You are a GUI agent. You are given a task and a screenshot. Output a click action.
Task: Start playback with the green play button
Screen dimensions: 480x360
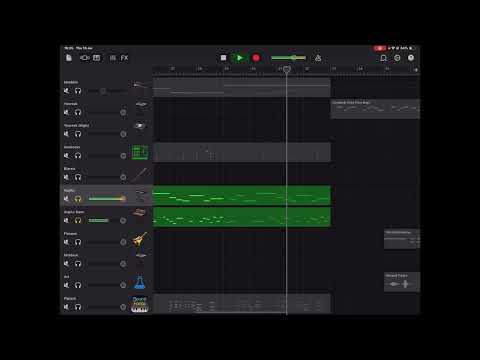[x=239, y=58]
